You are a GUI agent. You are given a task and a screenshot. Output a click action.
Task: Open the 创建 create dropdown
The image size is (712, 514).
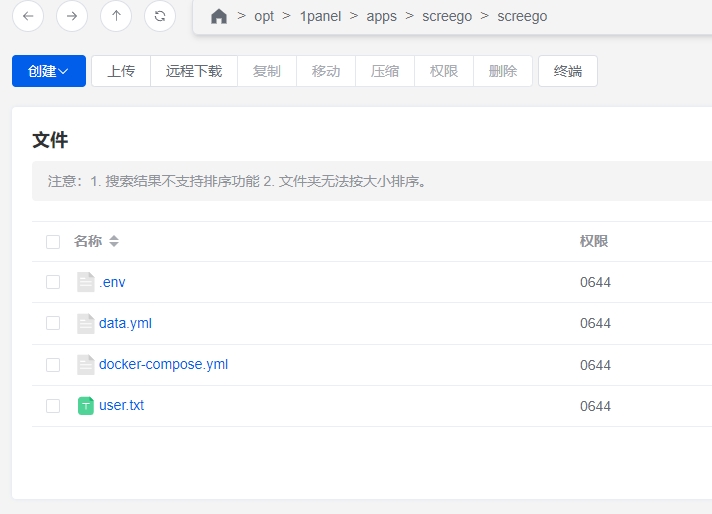(49, 71)
